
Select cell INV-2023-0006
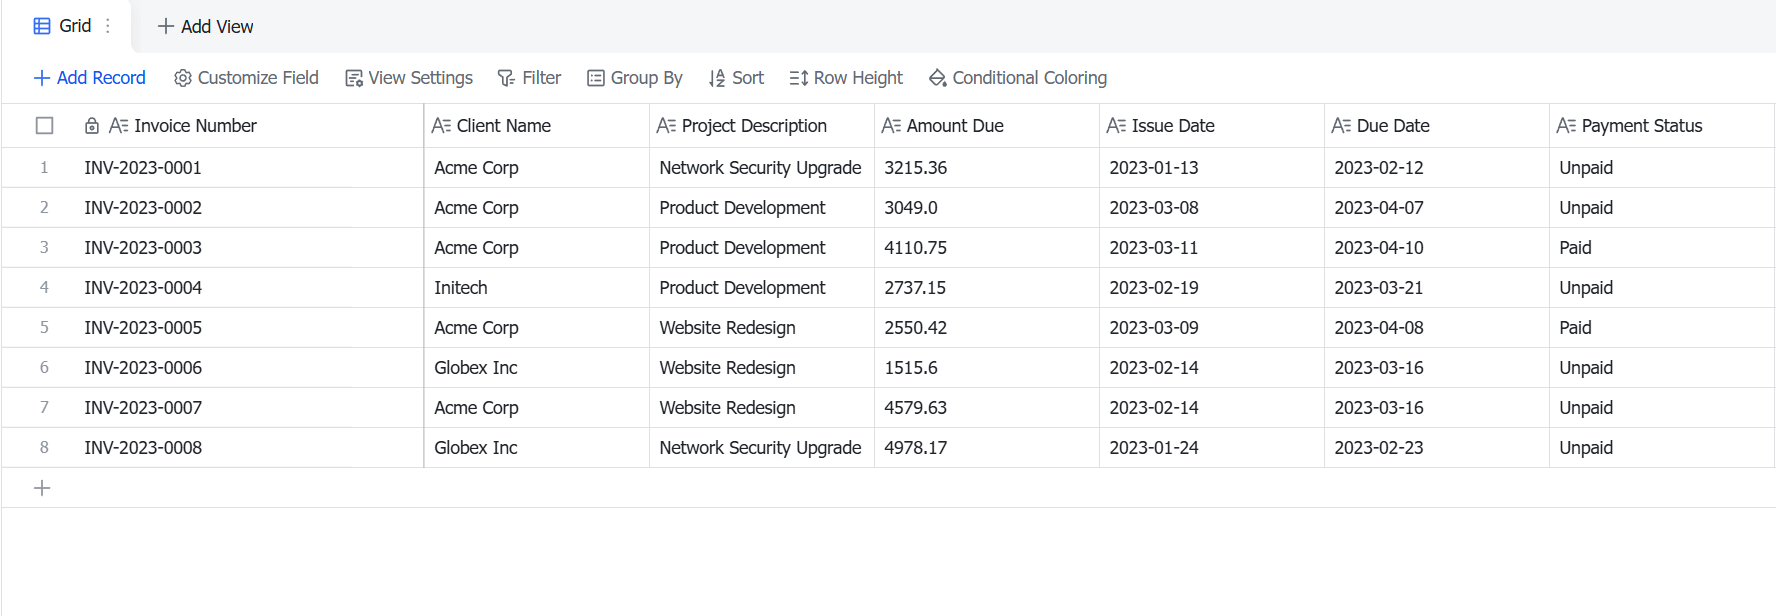(249, 368)
